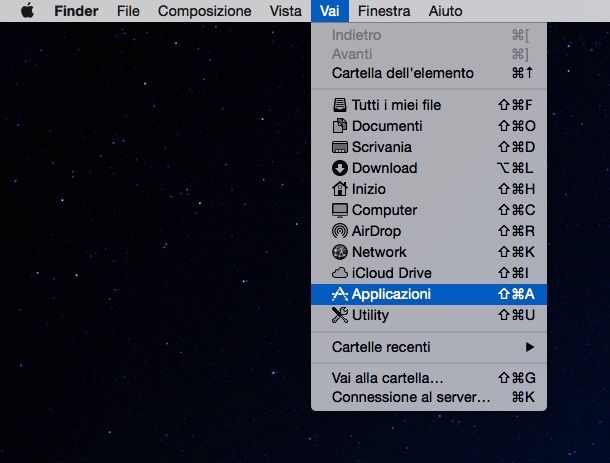Open the Vista menu

(x=286, y=11)
